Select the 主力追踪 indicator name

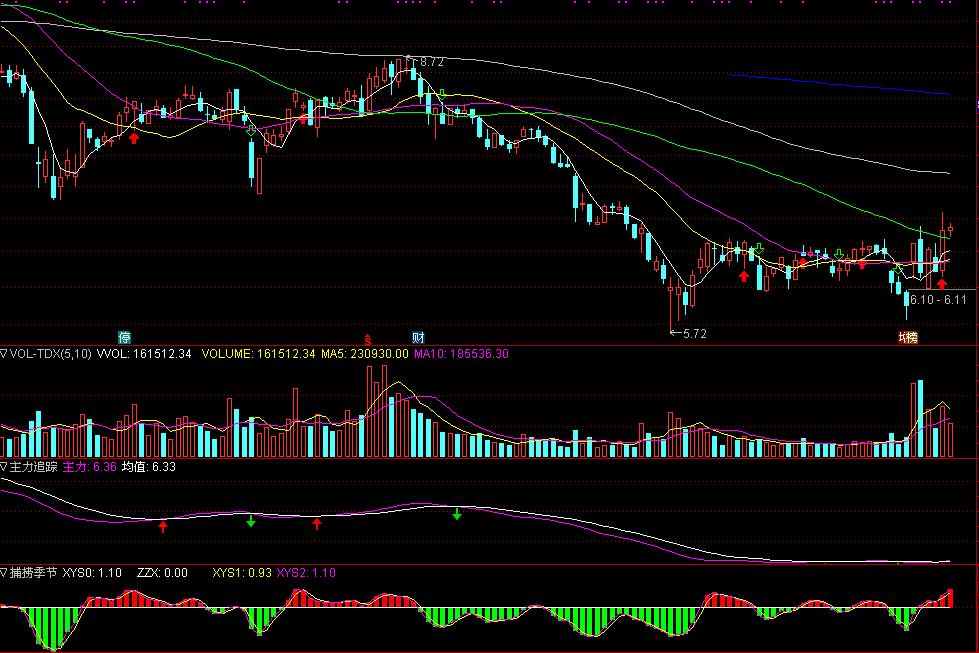click(x=34, y=466)
